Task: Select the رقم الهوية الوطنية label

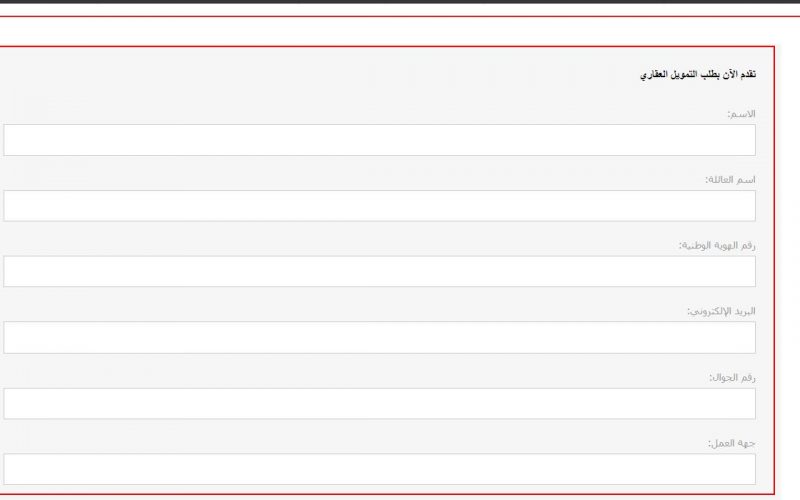Action: coord(717,245)
